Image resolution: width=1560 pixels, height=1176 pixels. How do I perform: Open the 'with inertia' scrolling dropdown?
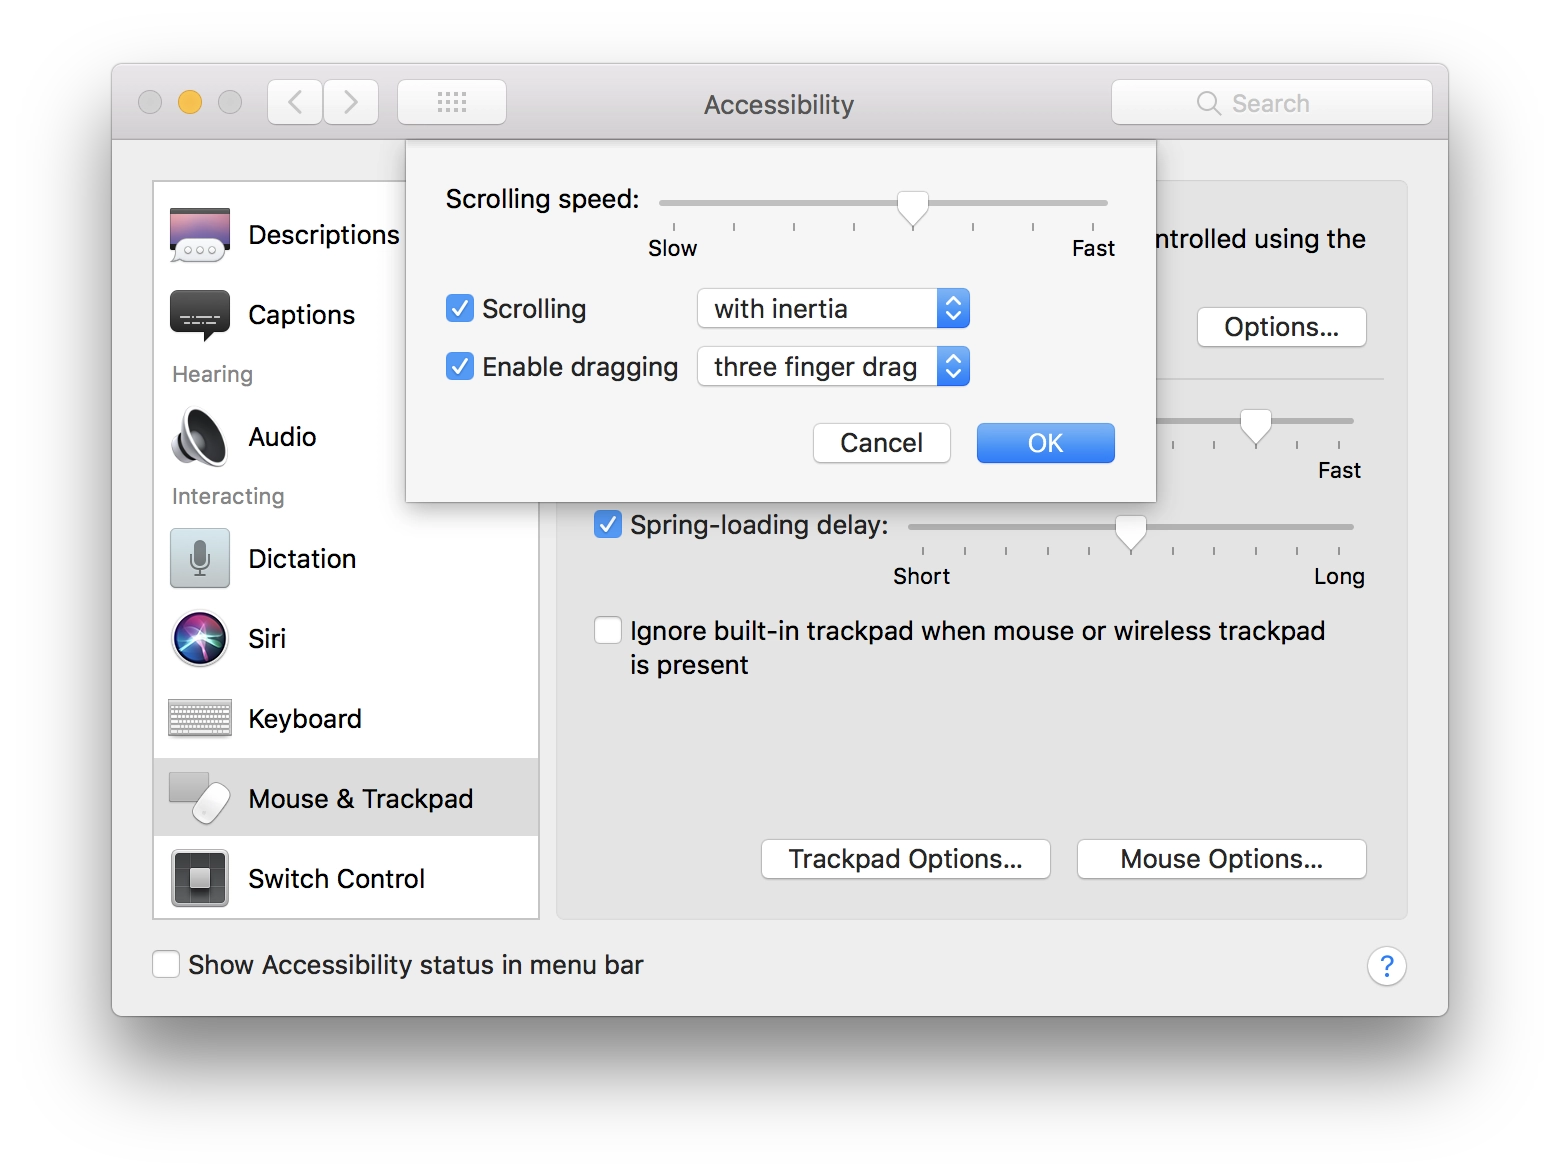pyautogui.click(x=833, y=309)
